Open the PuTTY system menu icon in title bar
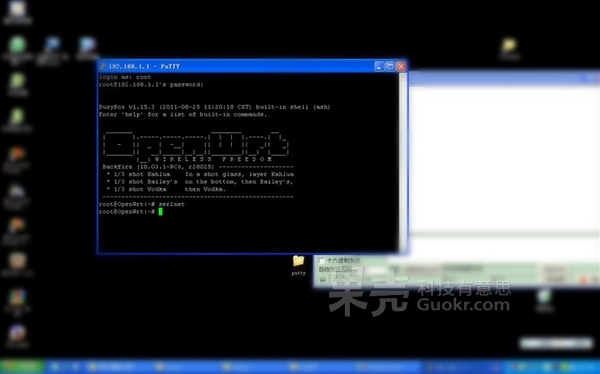The height and width of the screenshot is (374, 600). 103,66
